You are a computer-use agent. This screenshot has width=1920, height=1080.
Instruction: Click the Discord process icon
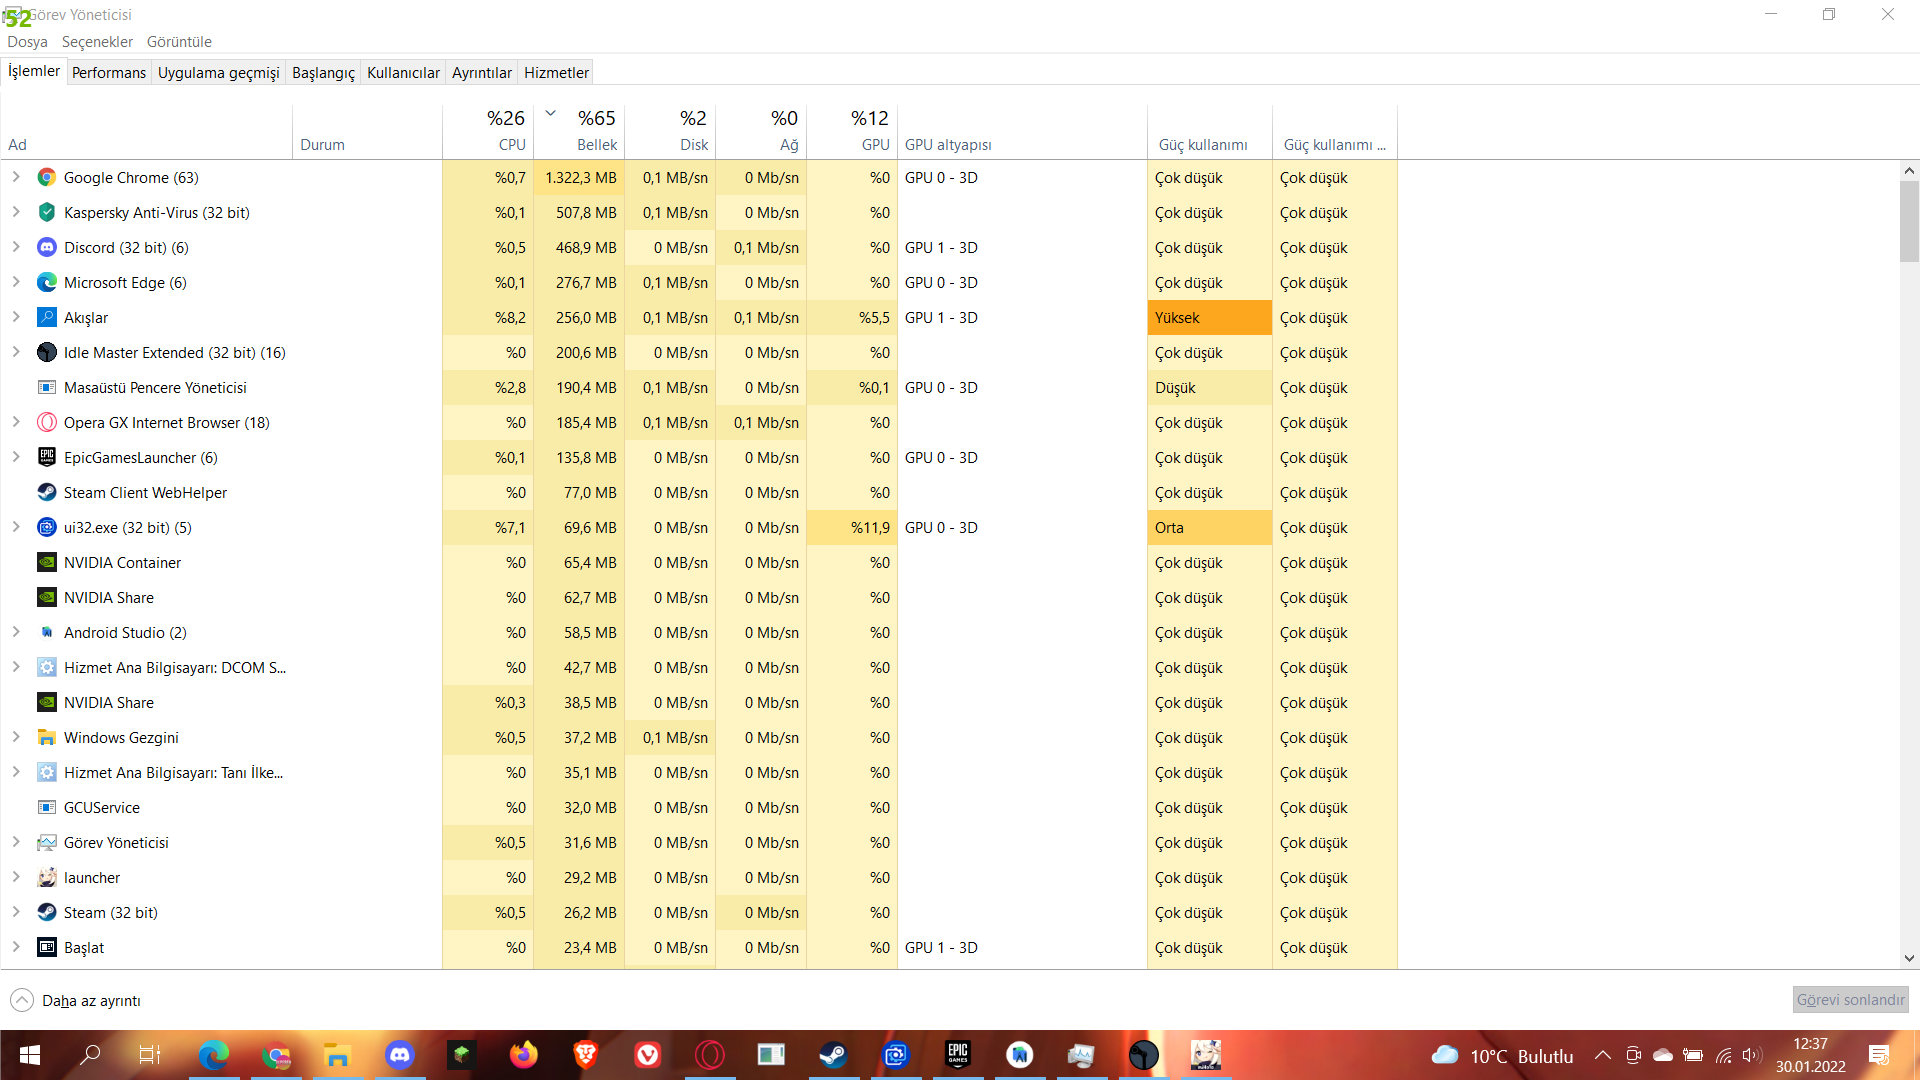[46, 248]
